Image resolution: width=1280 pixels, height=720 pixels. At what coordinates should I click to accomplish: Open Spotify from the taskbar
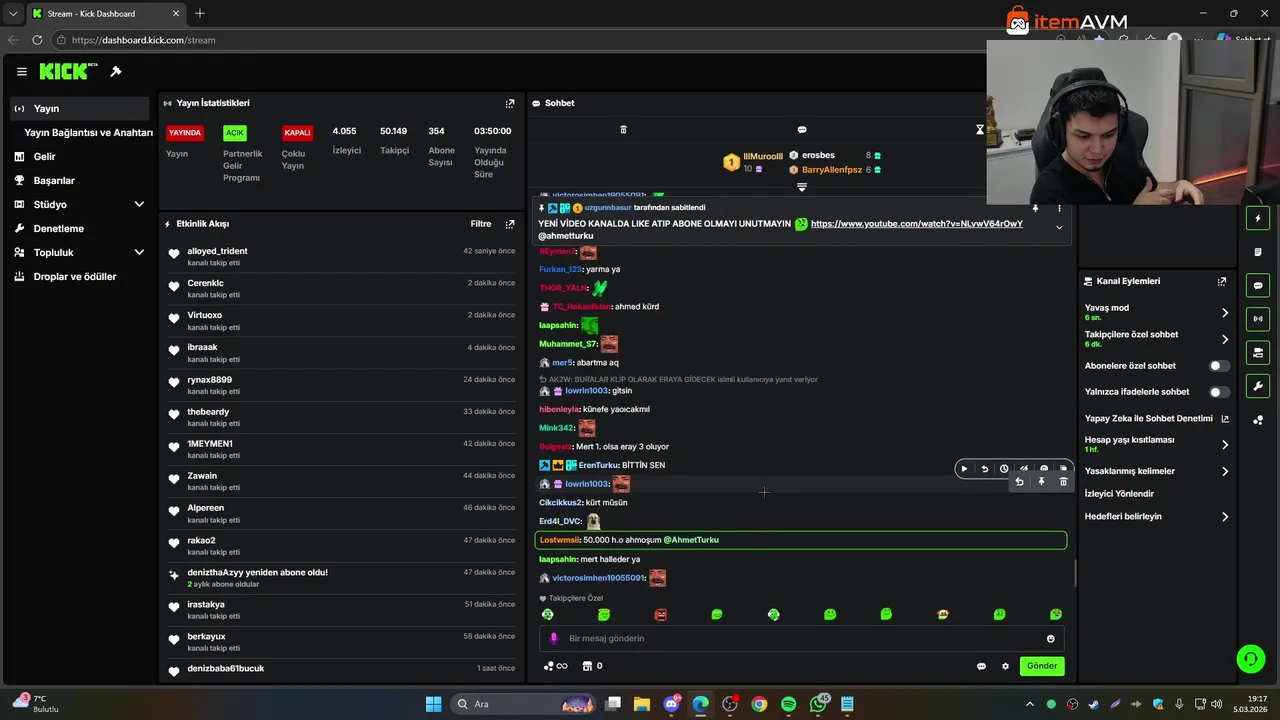pyautogui.click(x=788, y=704)
